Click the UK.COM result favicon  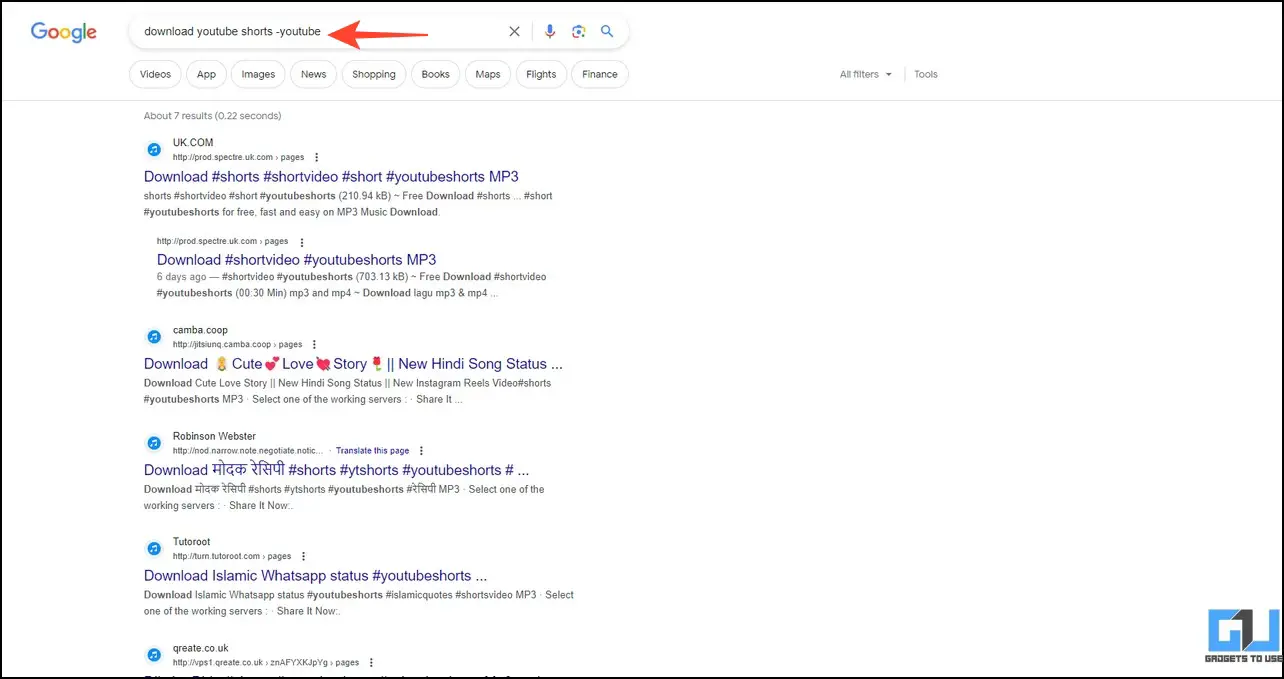coord(154,149)
